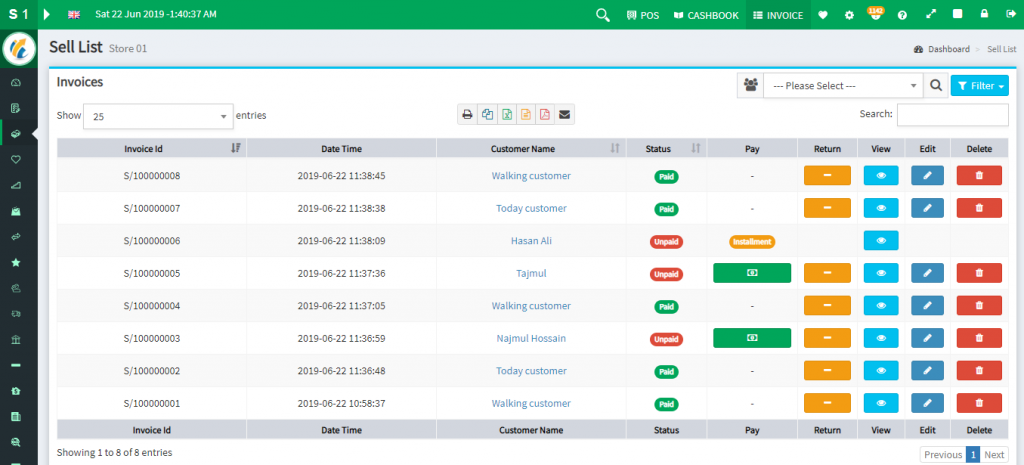
Task: Open the POS menu item
Action: (642, 15)
